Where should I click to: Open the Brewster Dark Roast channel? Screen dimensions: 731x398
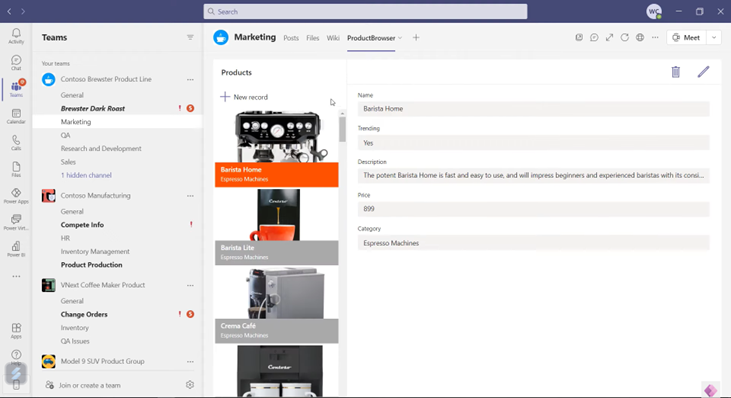(93, 109)
